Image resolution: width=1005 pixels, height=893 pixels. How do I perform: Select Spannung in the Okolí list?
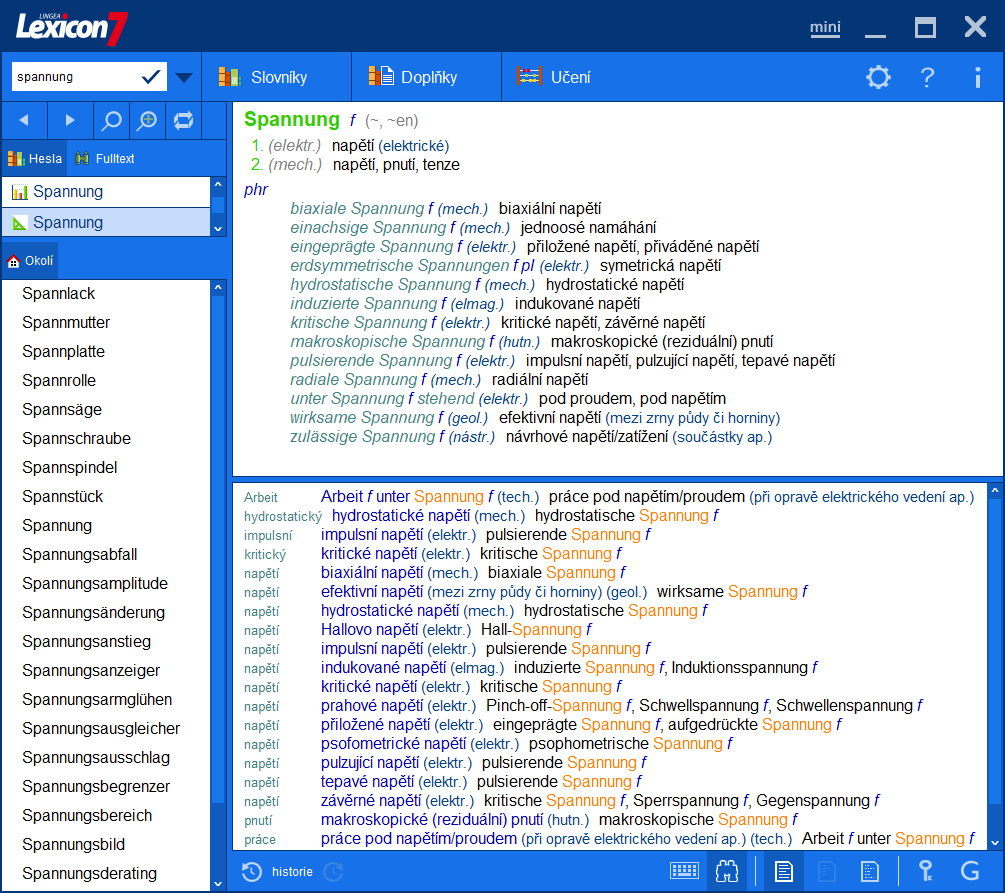coord(57,526)
